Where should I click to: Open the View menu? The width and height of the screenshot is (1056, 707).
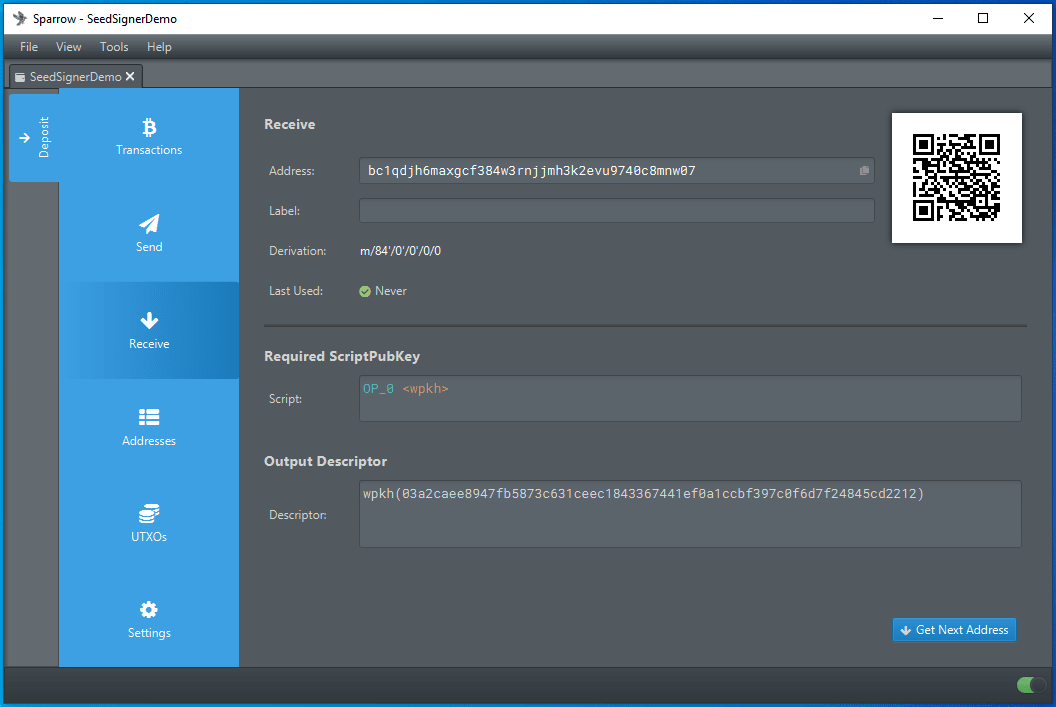pyautogui.click(x=69, y=47)
